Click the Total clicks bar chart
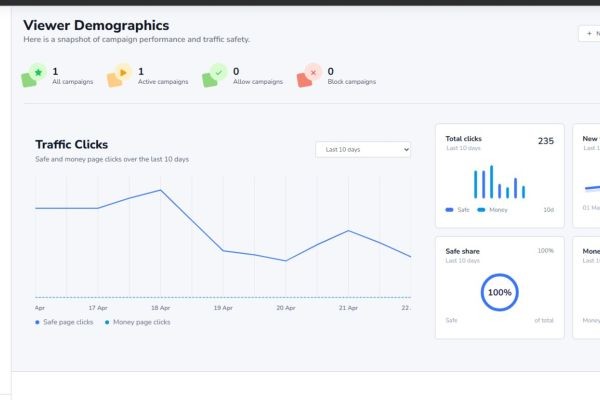 [499, 182]
